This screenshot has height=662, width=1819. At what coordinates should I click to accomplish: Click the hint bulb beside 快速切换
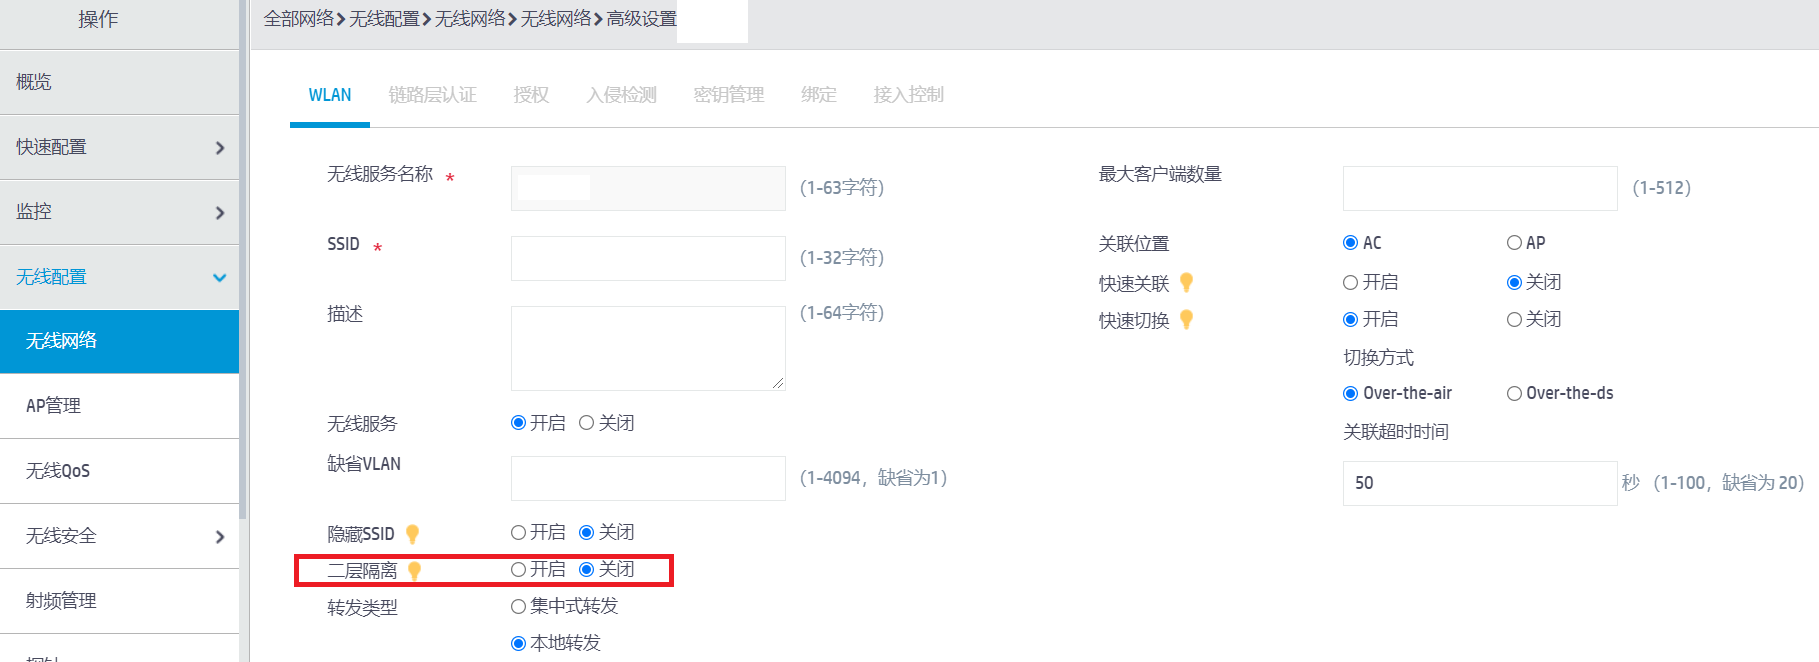coord(1186,320)
